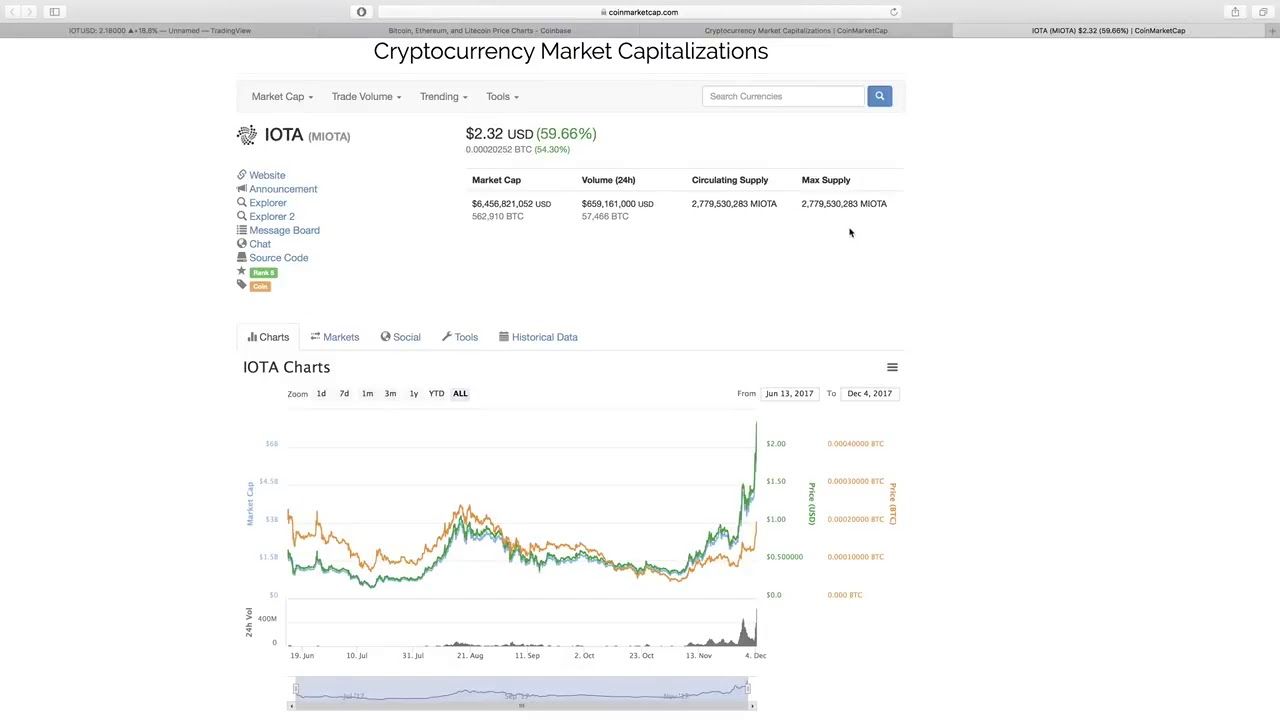
Task: Open the Message Board link
Action: pos(284,230)
